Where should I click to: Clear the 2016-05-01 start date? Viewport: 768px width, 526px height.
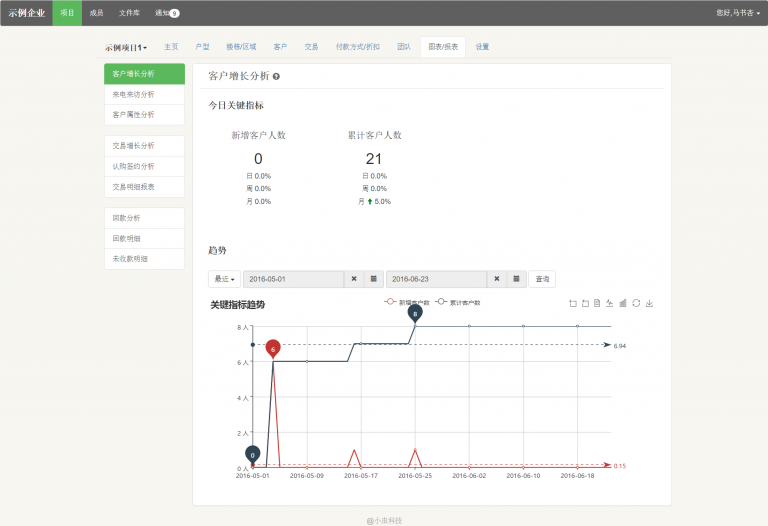coord(354,279)
